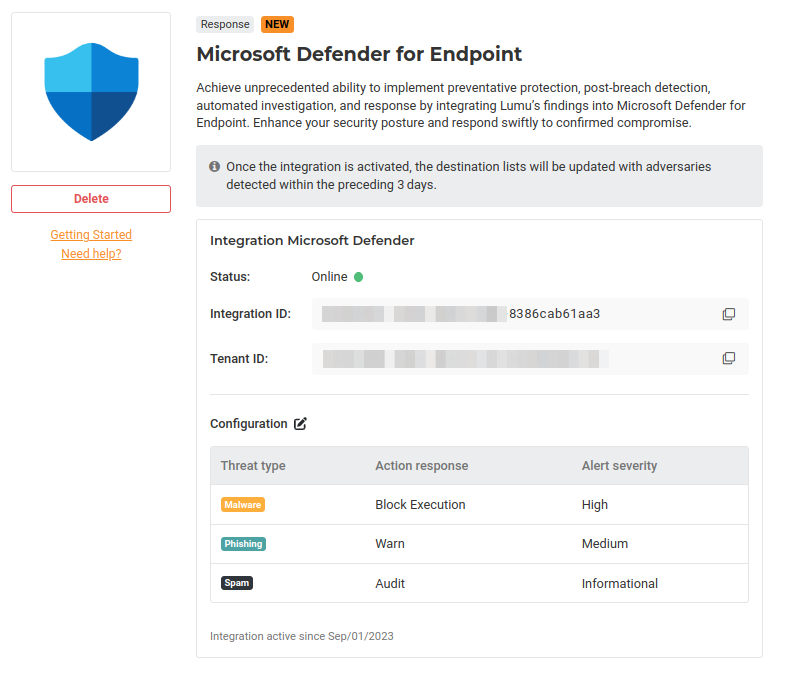Click the Alert severity column header
Viewport: 794px width, 678px height.
619,466
